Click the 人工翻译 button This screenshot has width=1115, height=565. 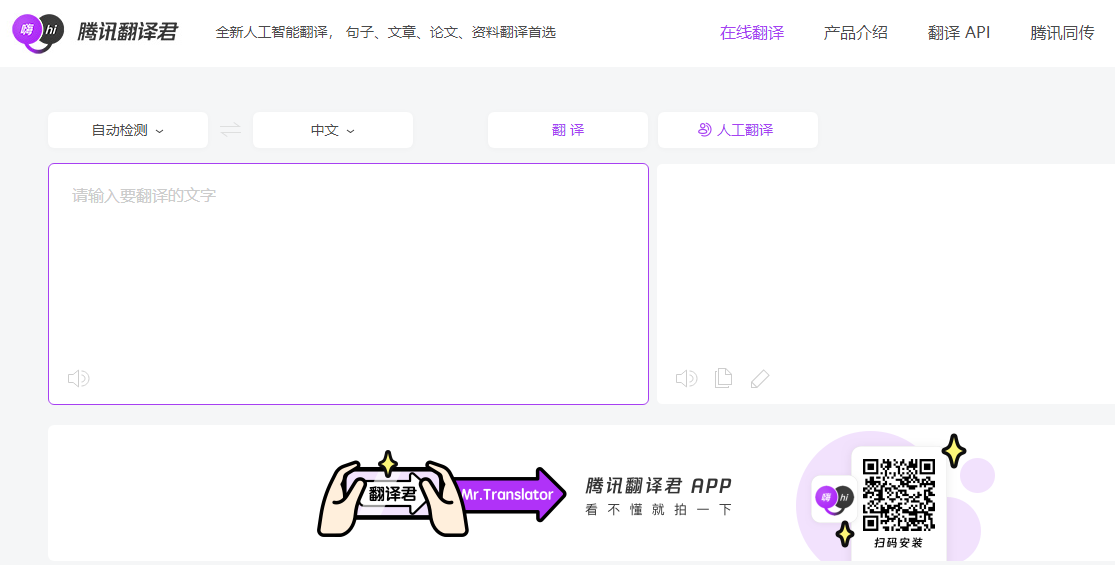737,130
